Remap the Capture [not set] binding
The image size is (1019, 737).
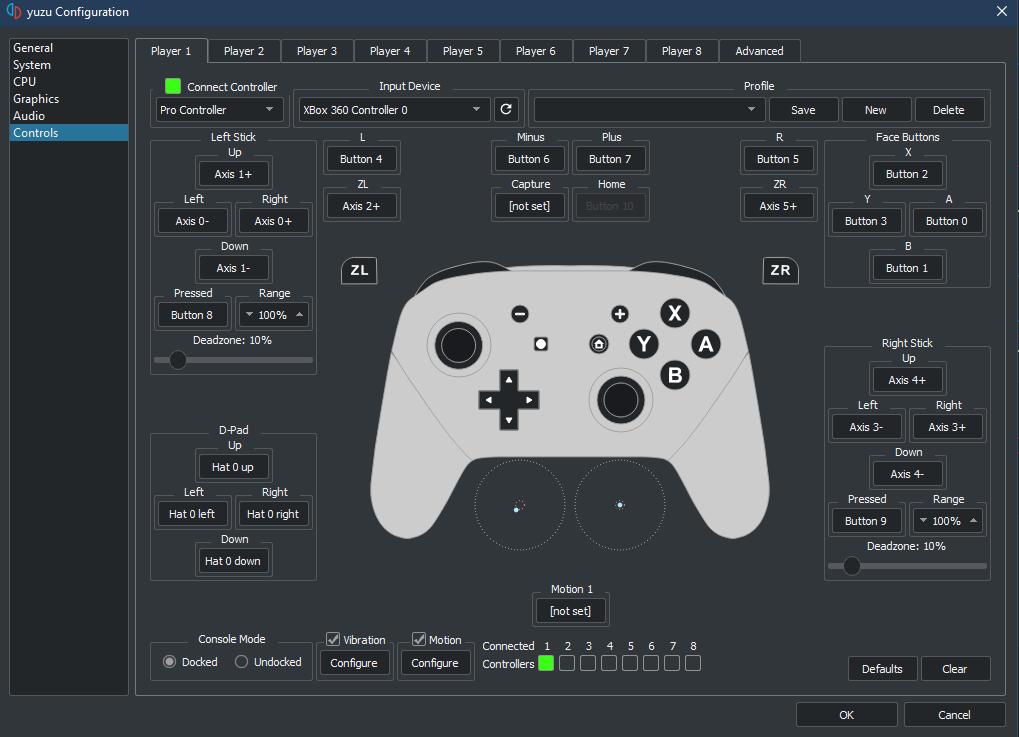point(530,206)
